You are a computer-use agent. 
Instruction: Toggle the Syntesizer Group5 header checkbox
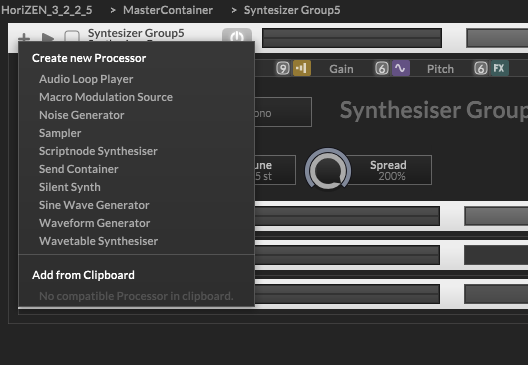[72, 36]
